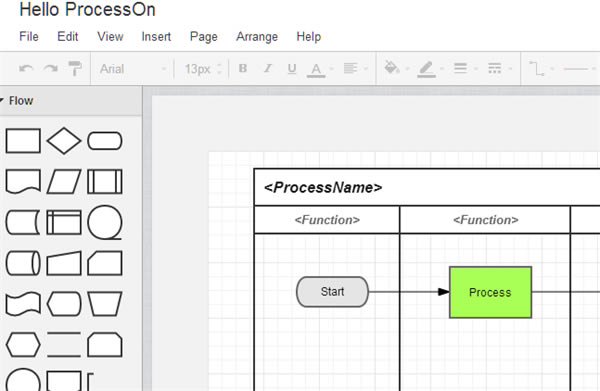Click the connector arrow between Start and Process

(409, 292)
